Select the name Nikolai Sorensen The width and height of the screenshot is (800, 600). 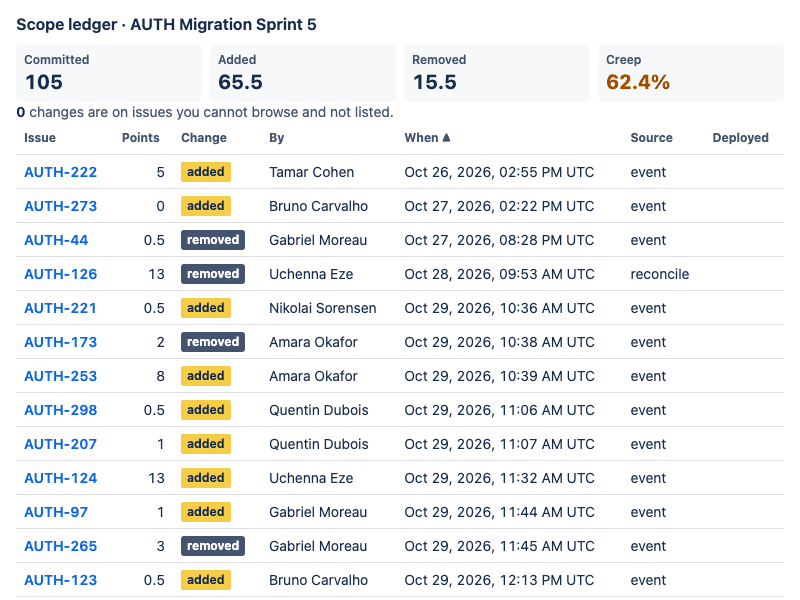tap(322, 308)
